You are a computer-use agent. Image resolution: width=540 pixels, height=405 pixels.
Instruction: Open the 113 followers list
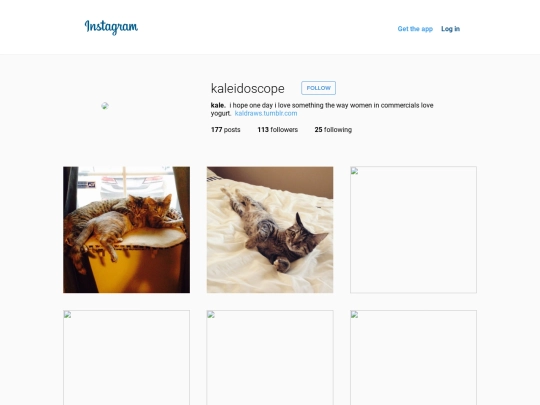(278, 130)
